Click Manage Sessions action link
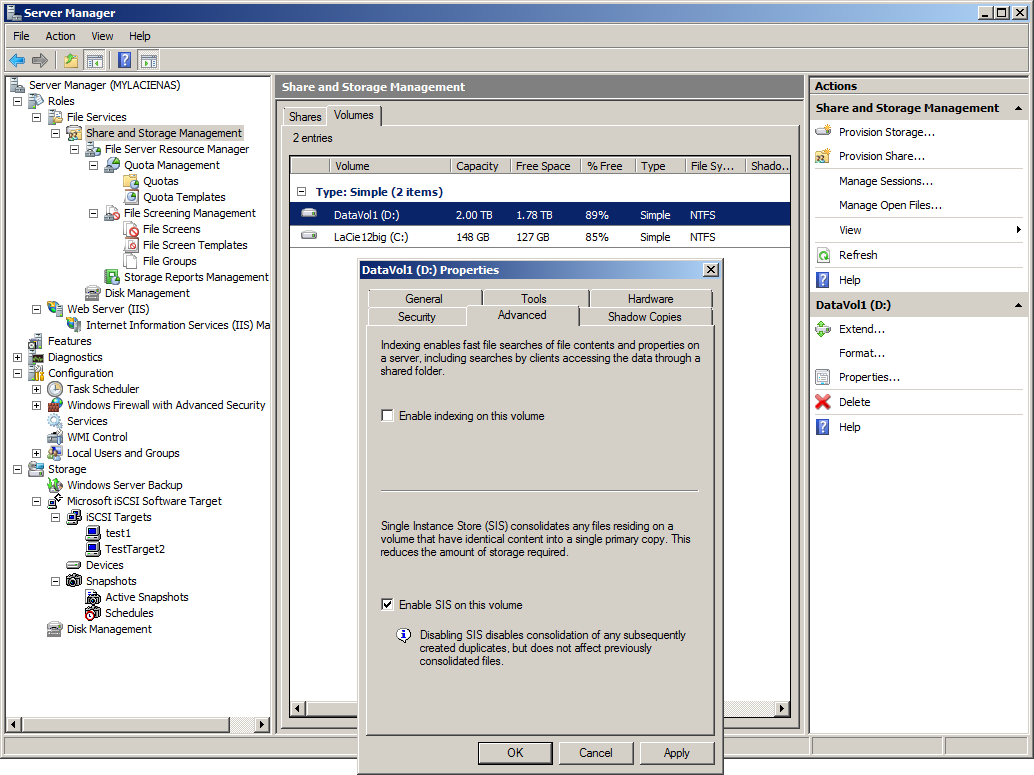Screen dimensions: 1034x775 (x=886, y=181)
